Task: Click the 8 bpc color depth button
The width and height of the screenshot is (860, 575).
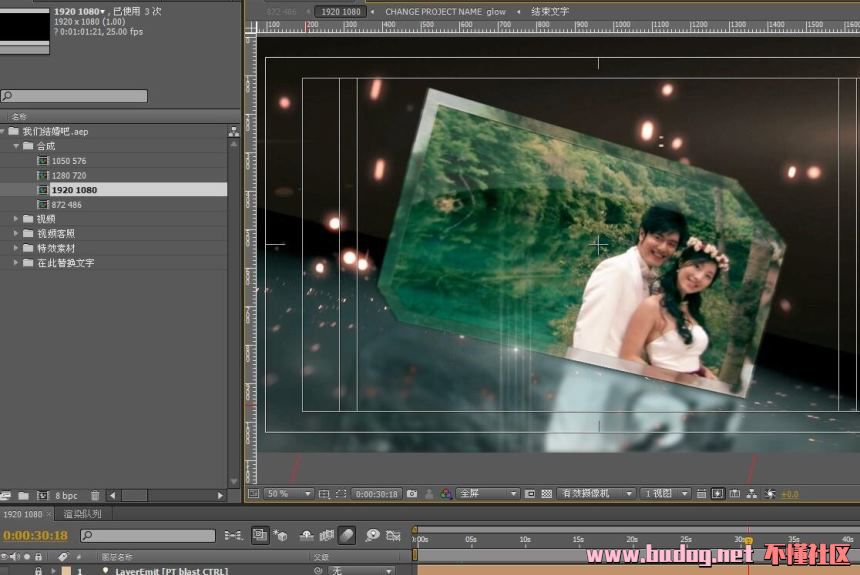Action: 66,495
